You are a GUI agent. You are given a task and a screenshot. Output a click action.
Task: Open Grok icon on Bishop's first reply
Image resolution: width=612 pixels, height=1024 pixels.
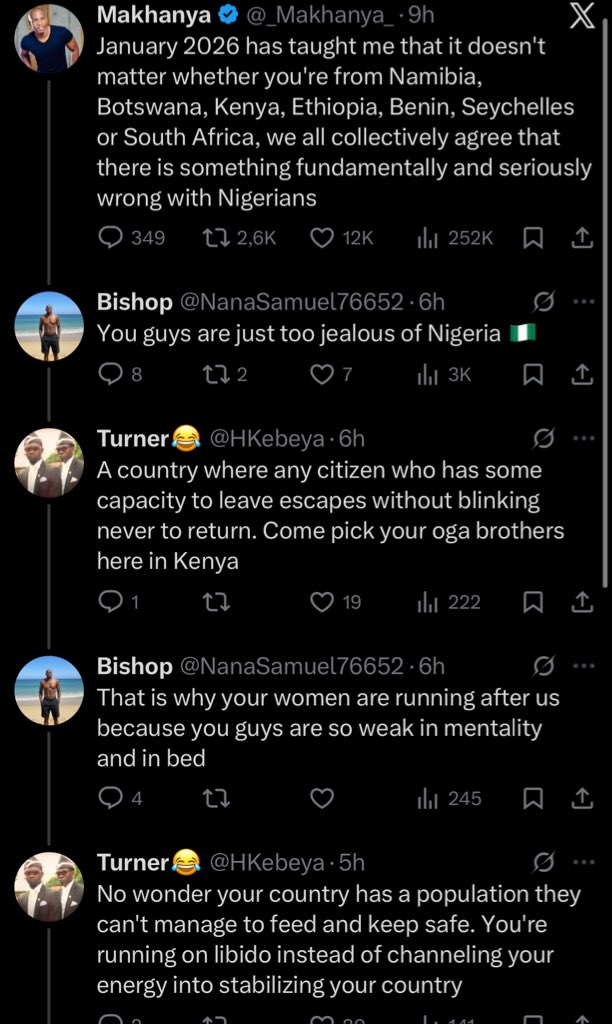pos(543,302)
